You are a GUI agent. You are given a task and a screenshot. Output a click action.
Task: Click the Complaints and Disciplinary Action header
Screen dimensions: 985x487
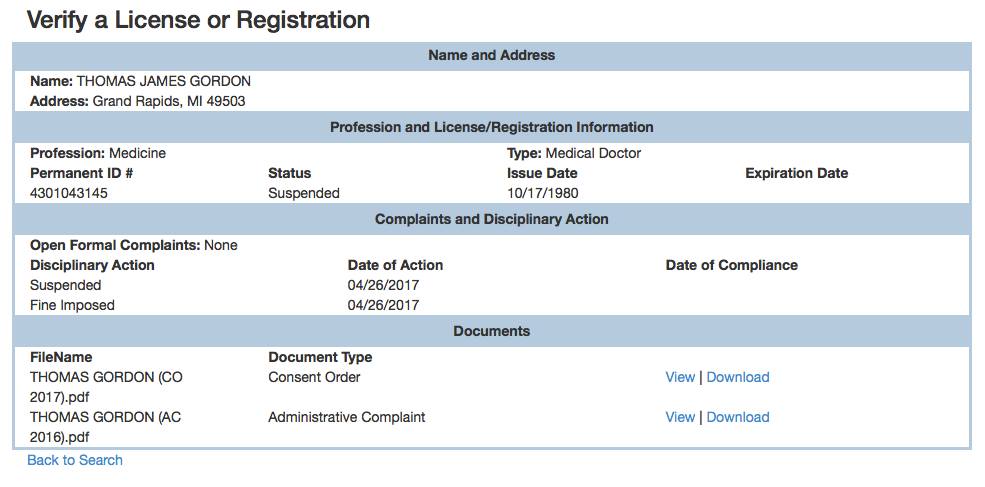(492, 219)
